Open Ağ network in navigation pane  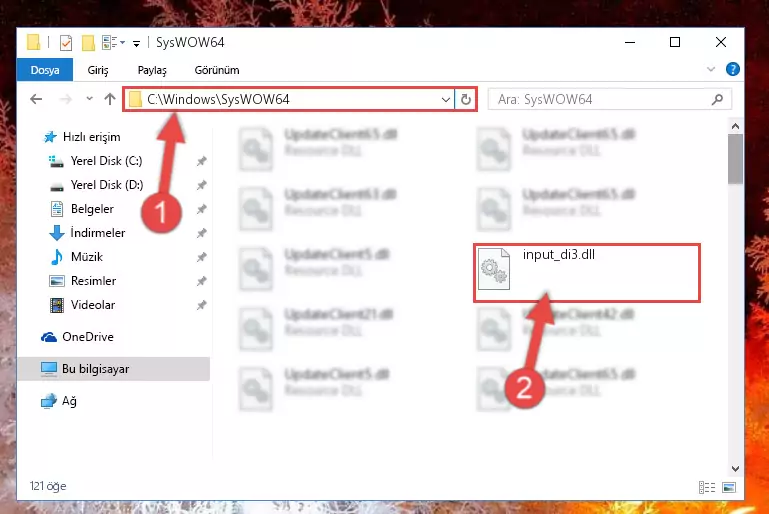pyautogui.click(x=69, y=401)
